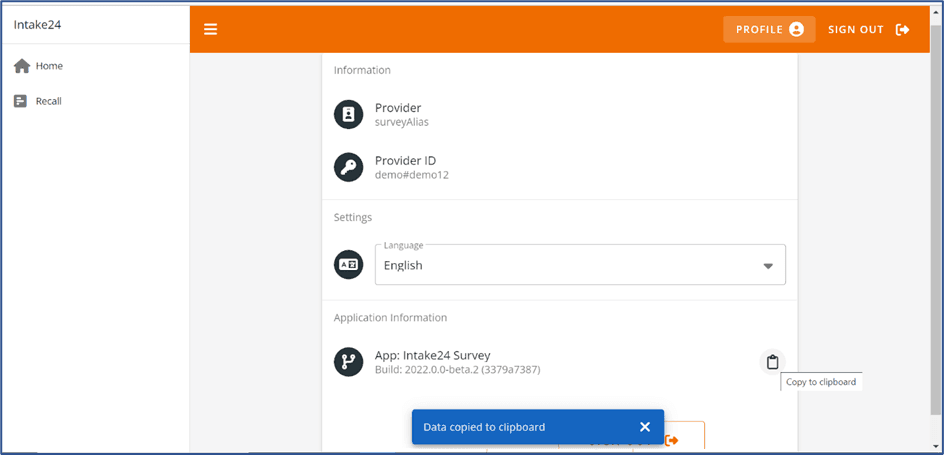Click the Provider badge icon
This screenshot has height=455, width=944.
[349, 114]
